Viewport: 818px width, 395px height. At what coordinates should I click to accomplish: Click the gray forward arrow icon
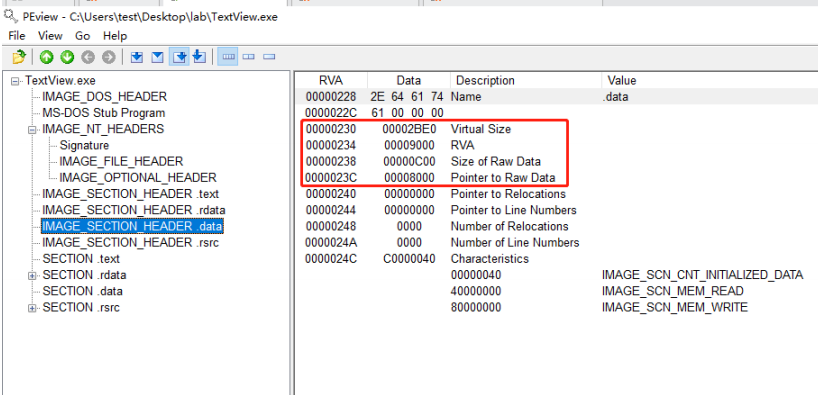point(109,57)
